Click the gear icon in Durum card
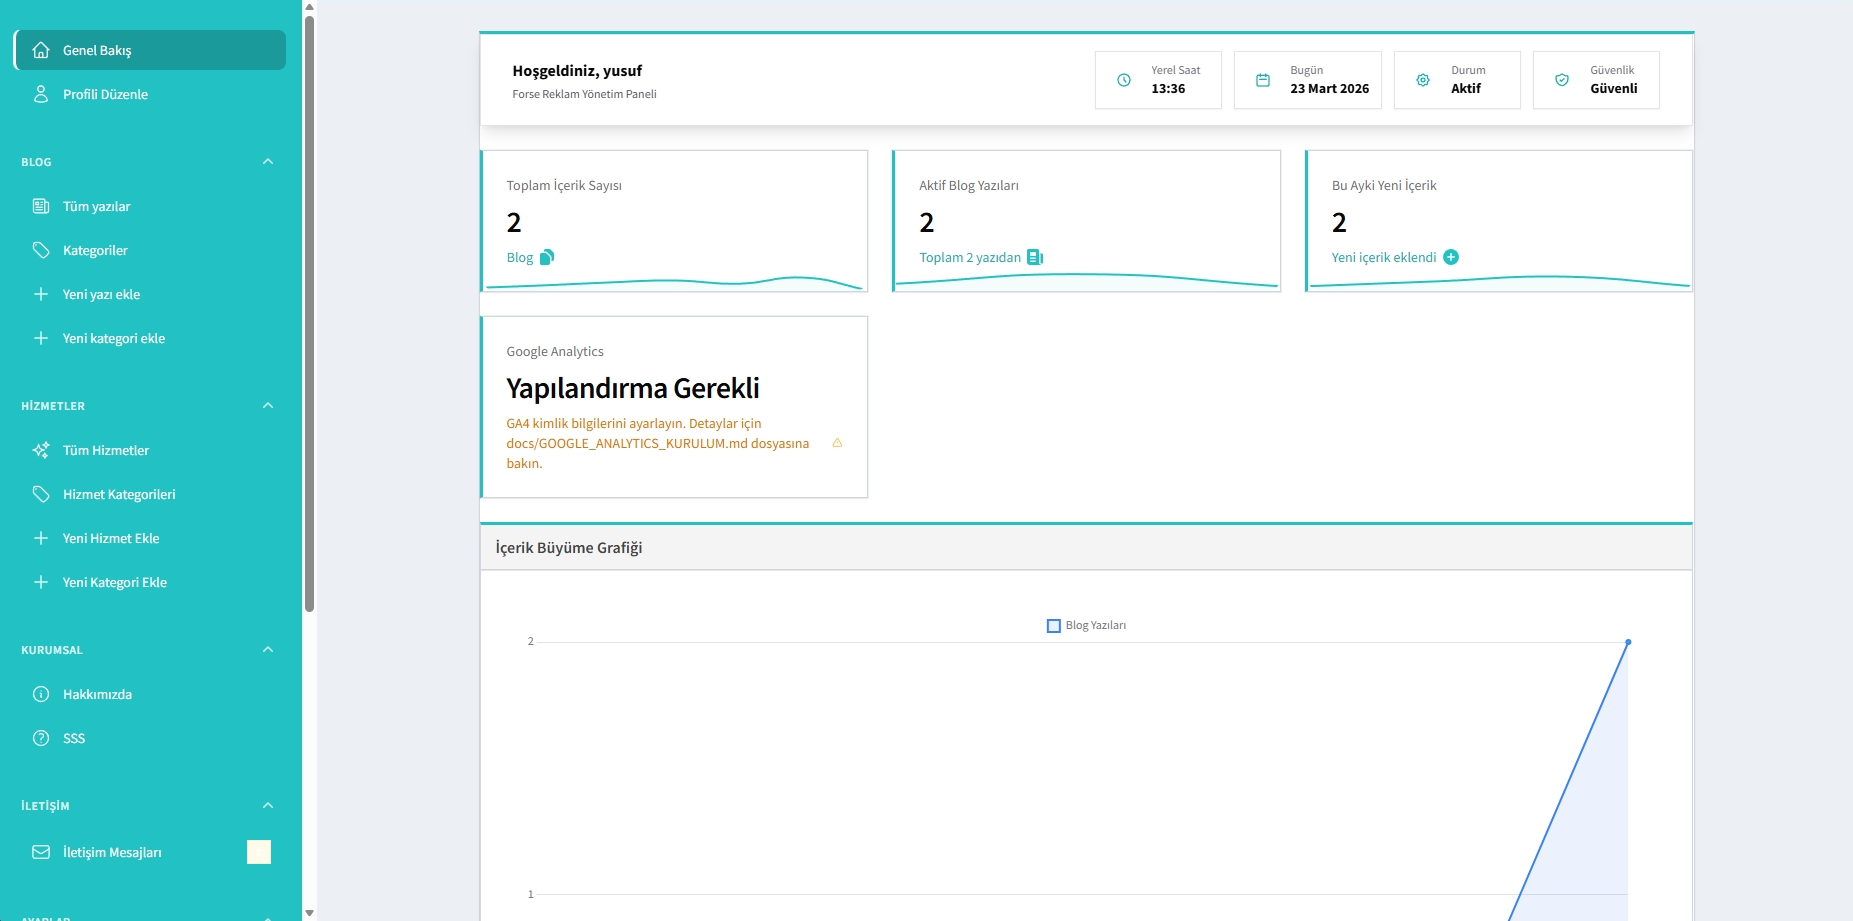Screen dimensions: 1853x921 pos(1423,80)
